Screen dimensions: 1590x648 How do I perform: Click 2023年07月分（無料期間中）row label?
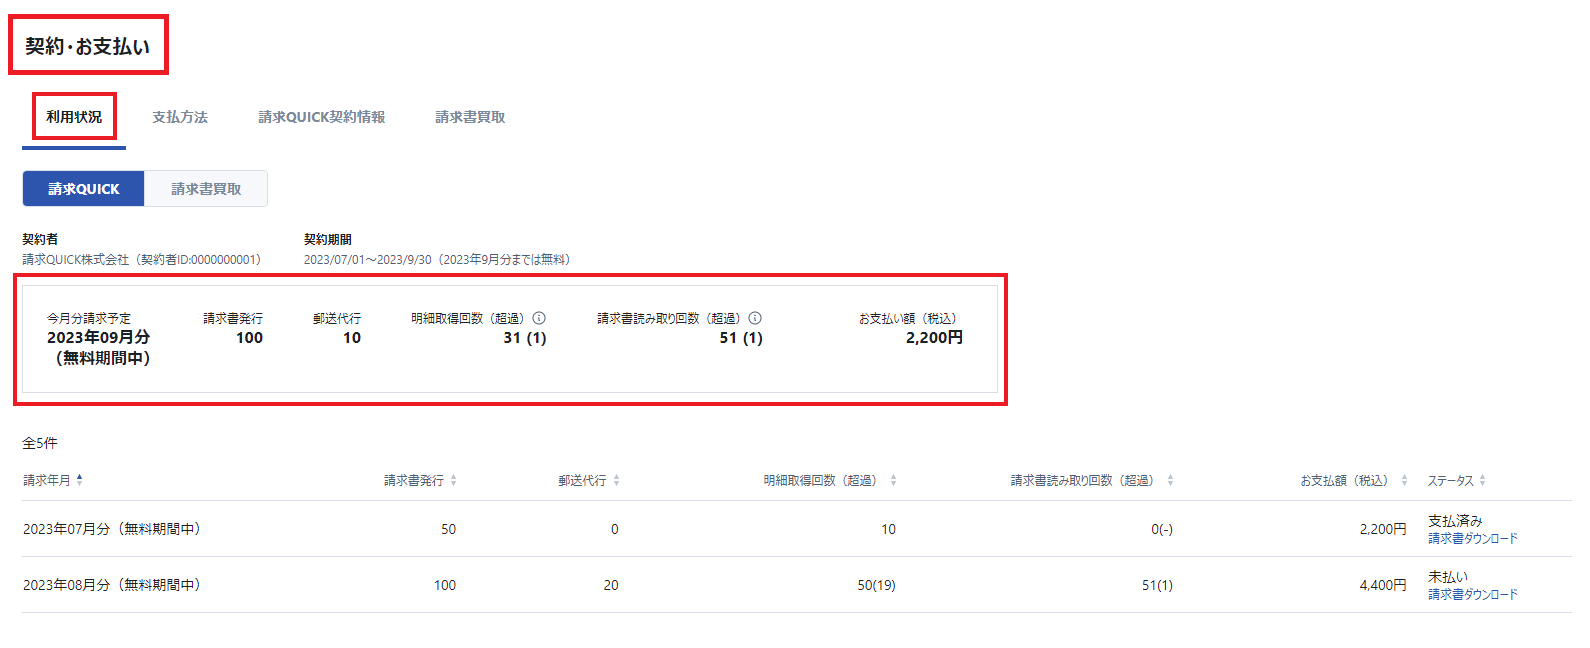114,528
